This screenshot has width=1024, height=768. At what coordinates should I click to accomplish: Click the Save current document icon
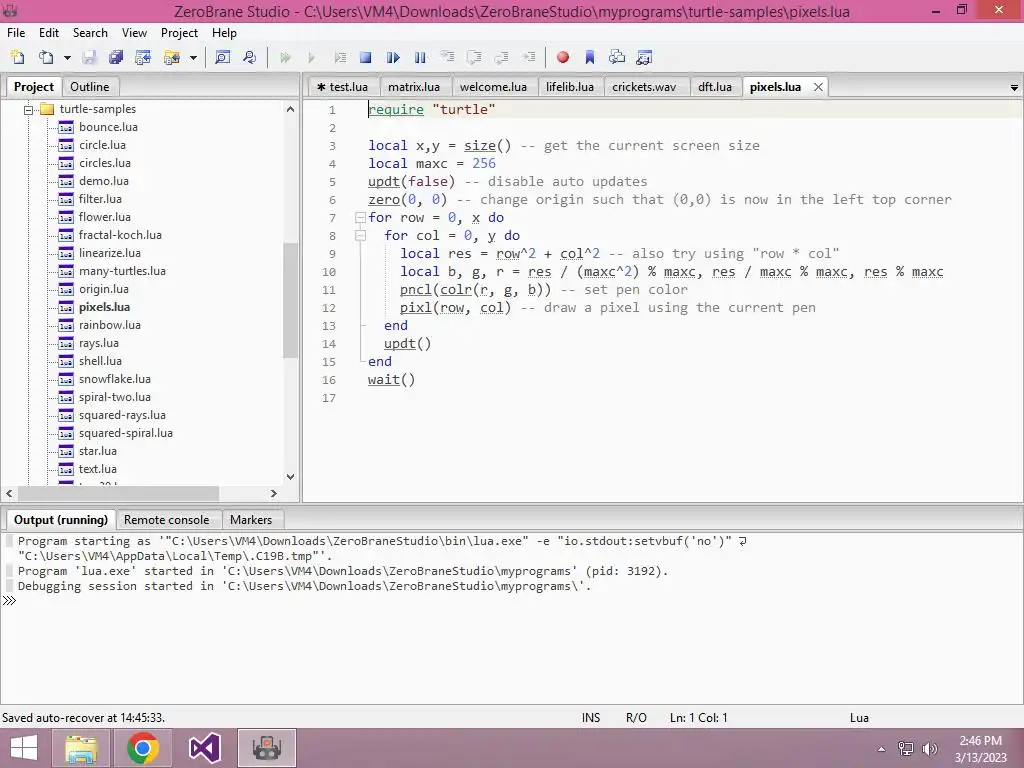(89, 57)
